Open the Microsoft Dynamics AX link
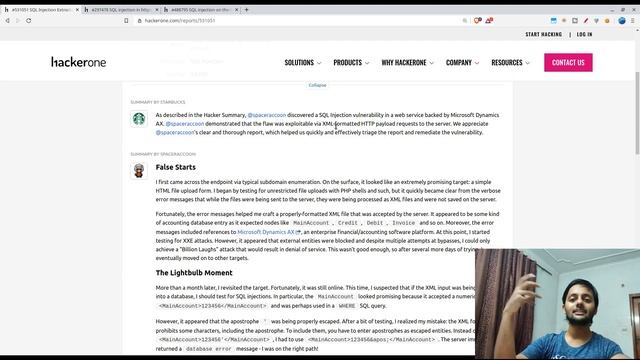The width and height of the screenshot is (640, 360). (x=269, y=232)
